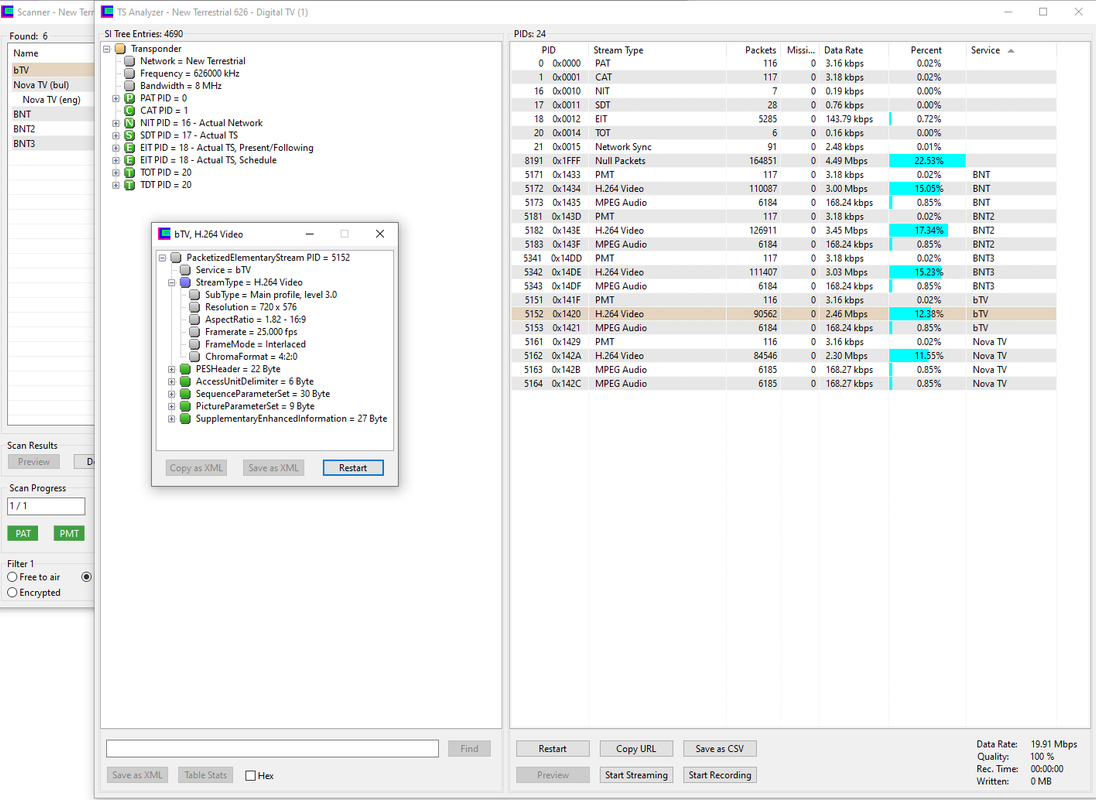Viewport: 1096px width, 800px height.
Task: Sort by the Service column header
Action: pos(1011,50)
